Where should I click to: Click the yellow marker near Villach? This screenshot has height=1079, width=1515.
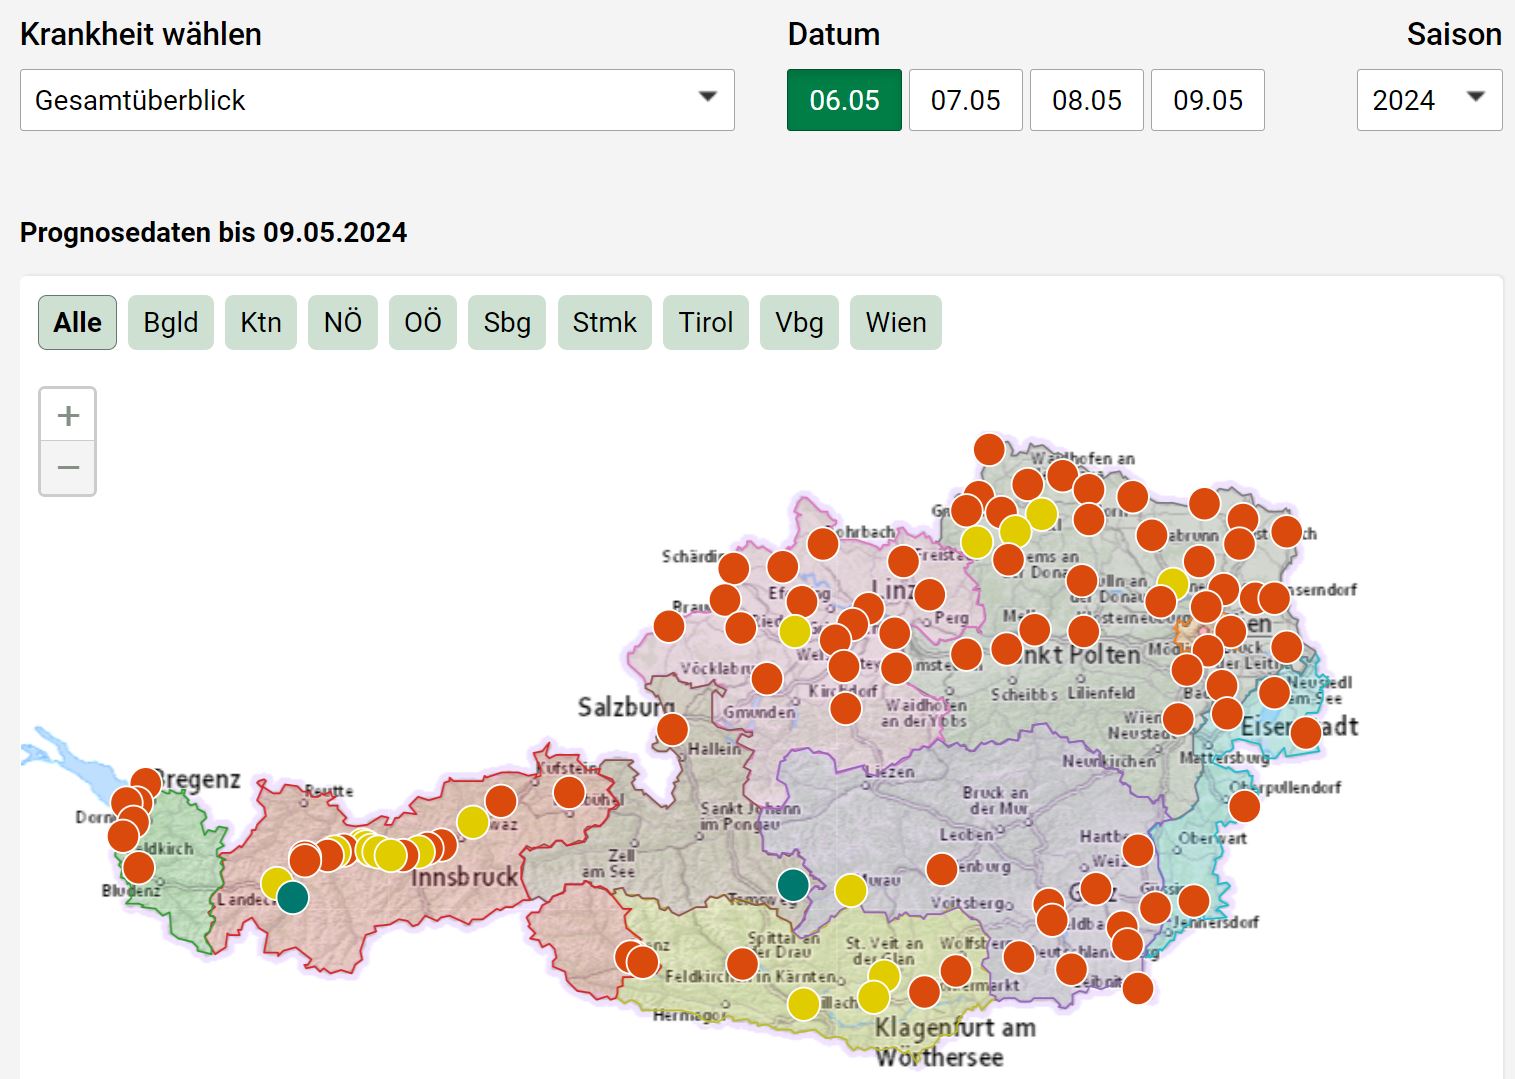(x=804, y=1003)
